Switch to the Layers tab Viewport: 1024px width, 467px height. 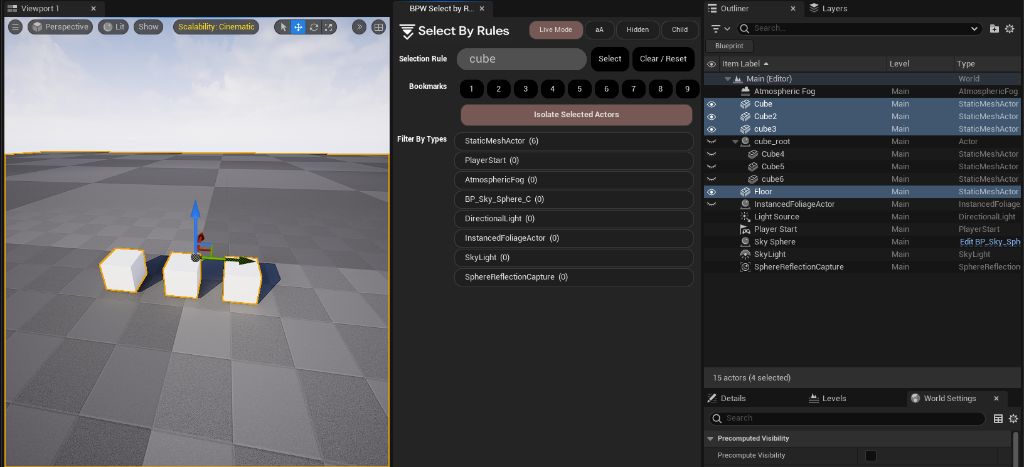[828, 8]
